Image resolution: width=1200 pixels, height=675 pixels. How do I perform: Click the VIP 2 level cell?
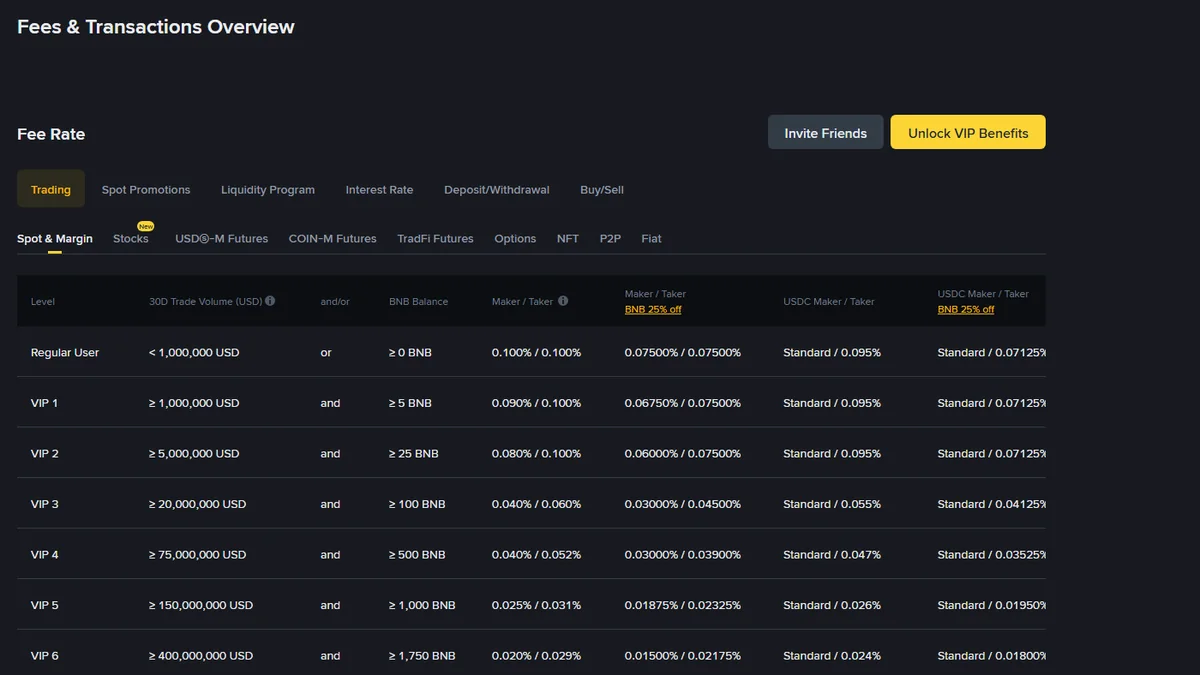click(x=45, y=453)
